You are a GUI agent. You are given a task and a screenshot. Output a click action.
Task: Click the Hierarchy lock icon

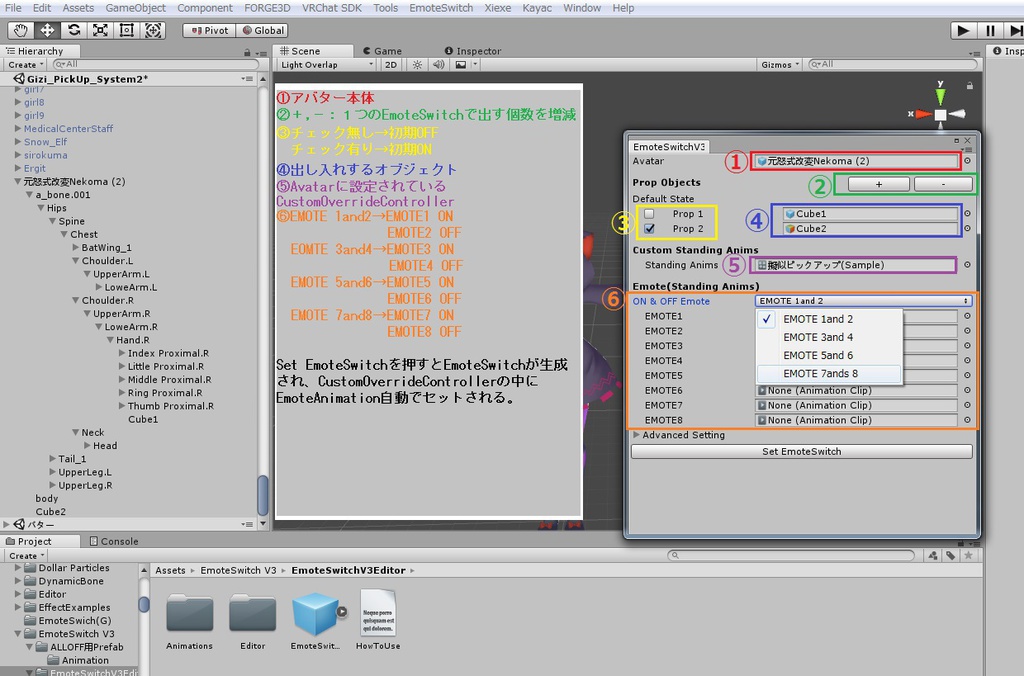(x=247, y=52)
